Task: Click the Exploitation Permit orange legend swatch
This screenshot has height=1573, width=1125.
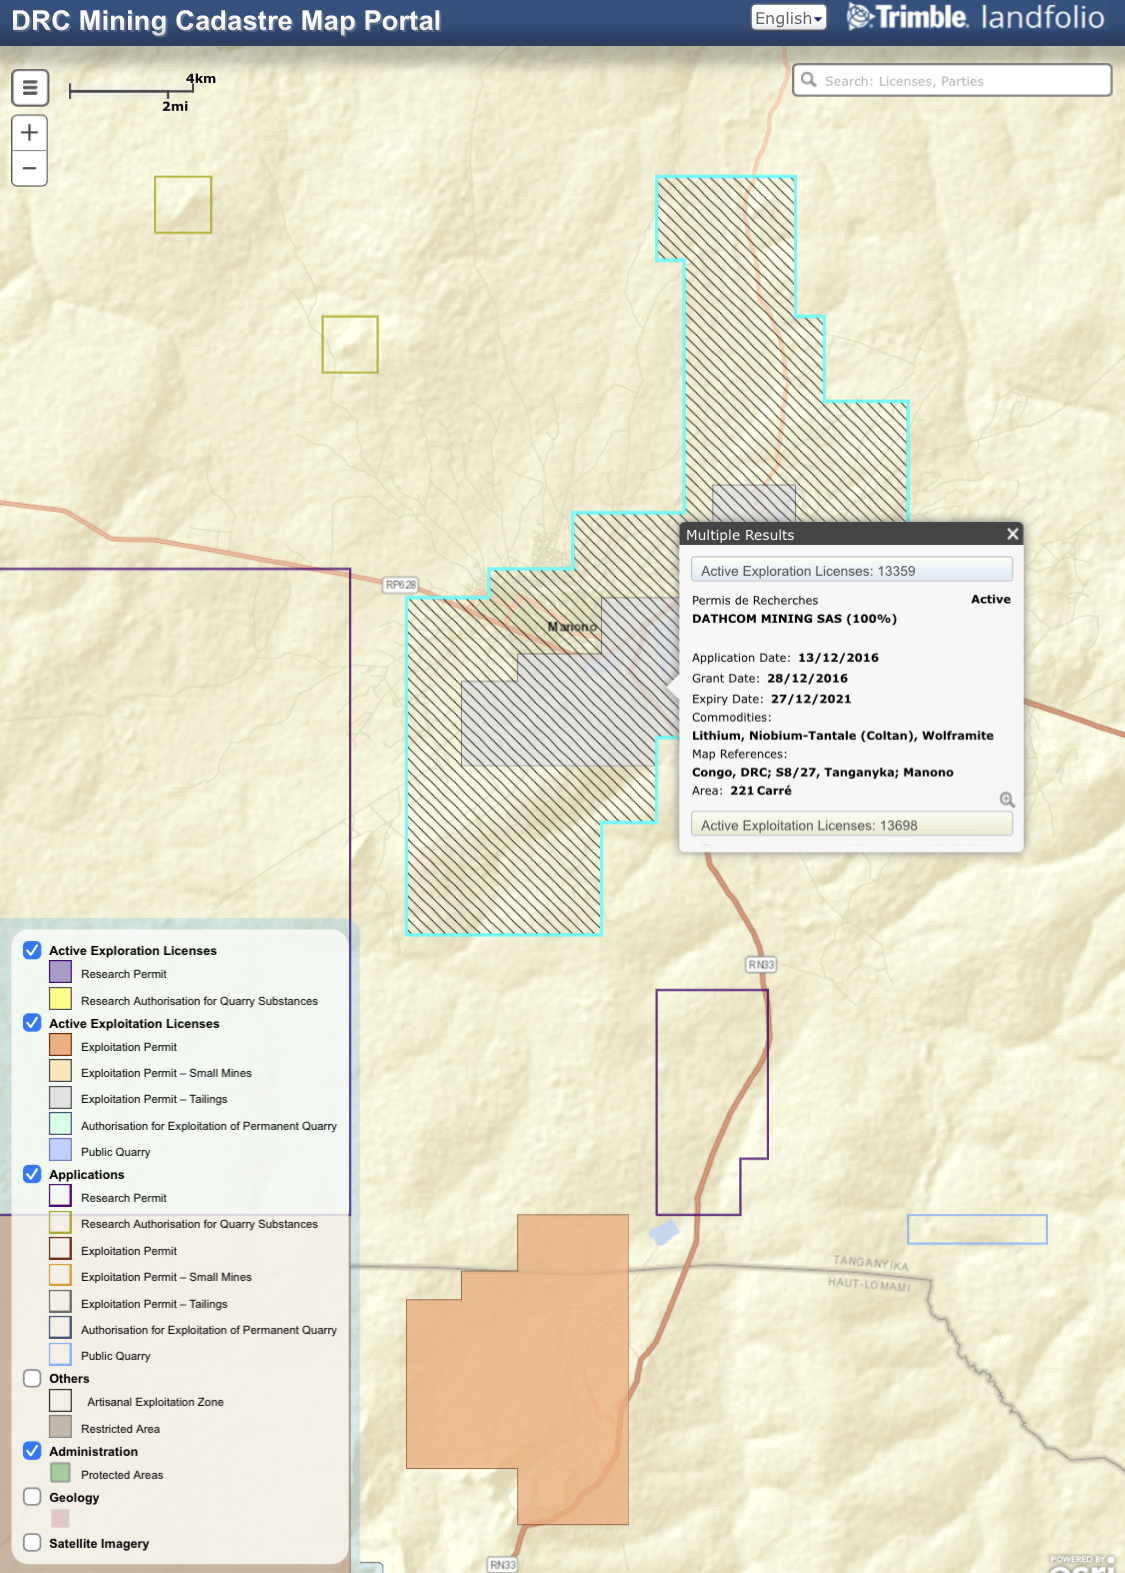Action: (x=61, y=1046)
